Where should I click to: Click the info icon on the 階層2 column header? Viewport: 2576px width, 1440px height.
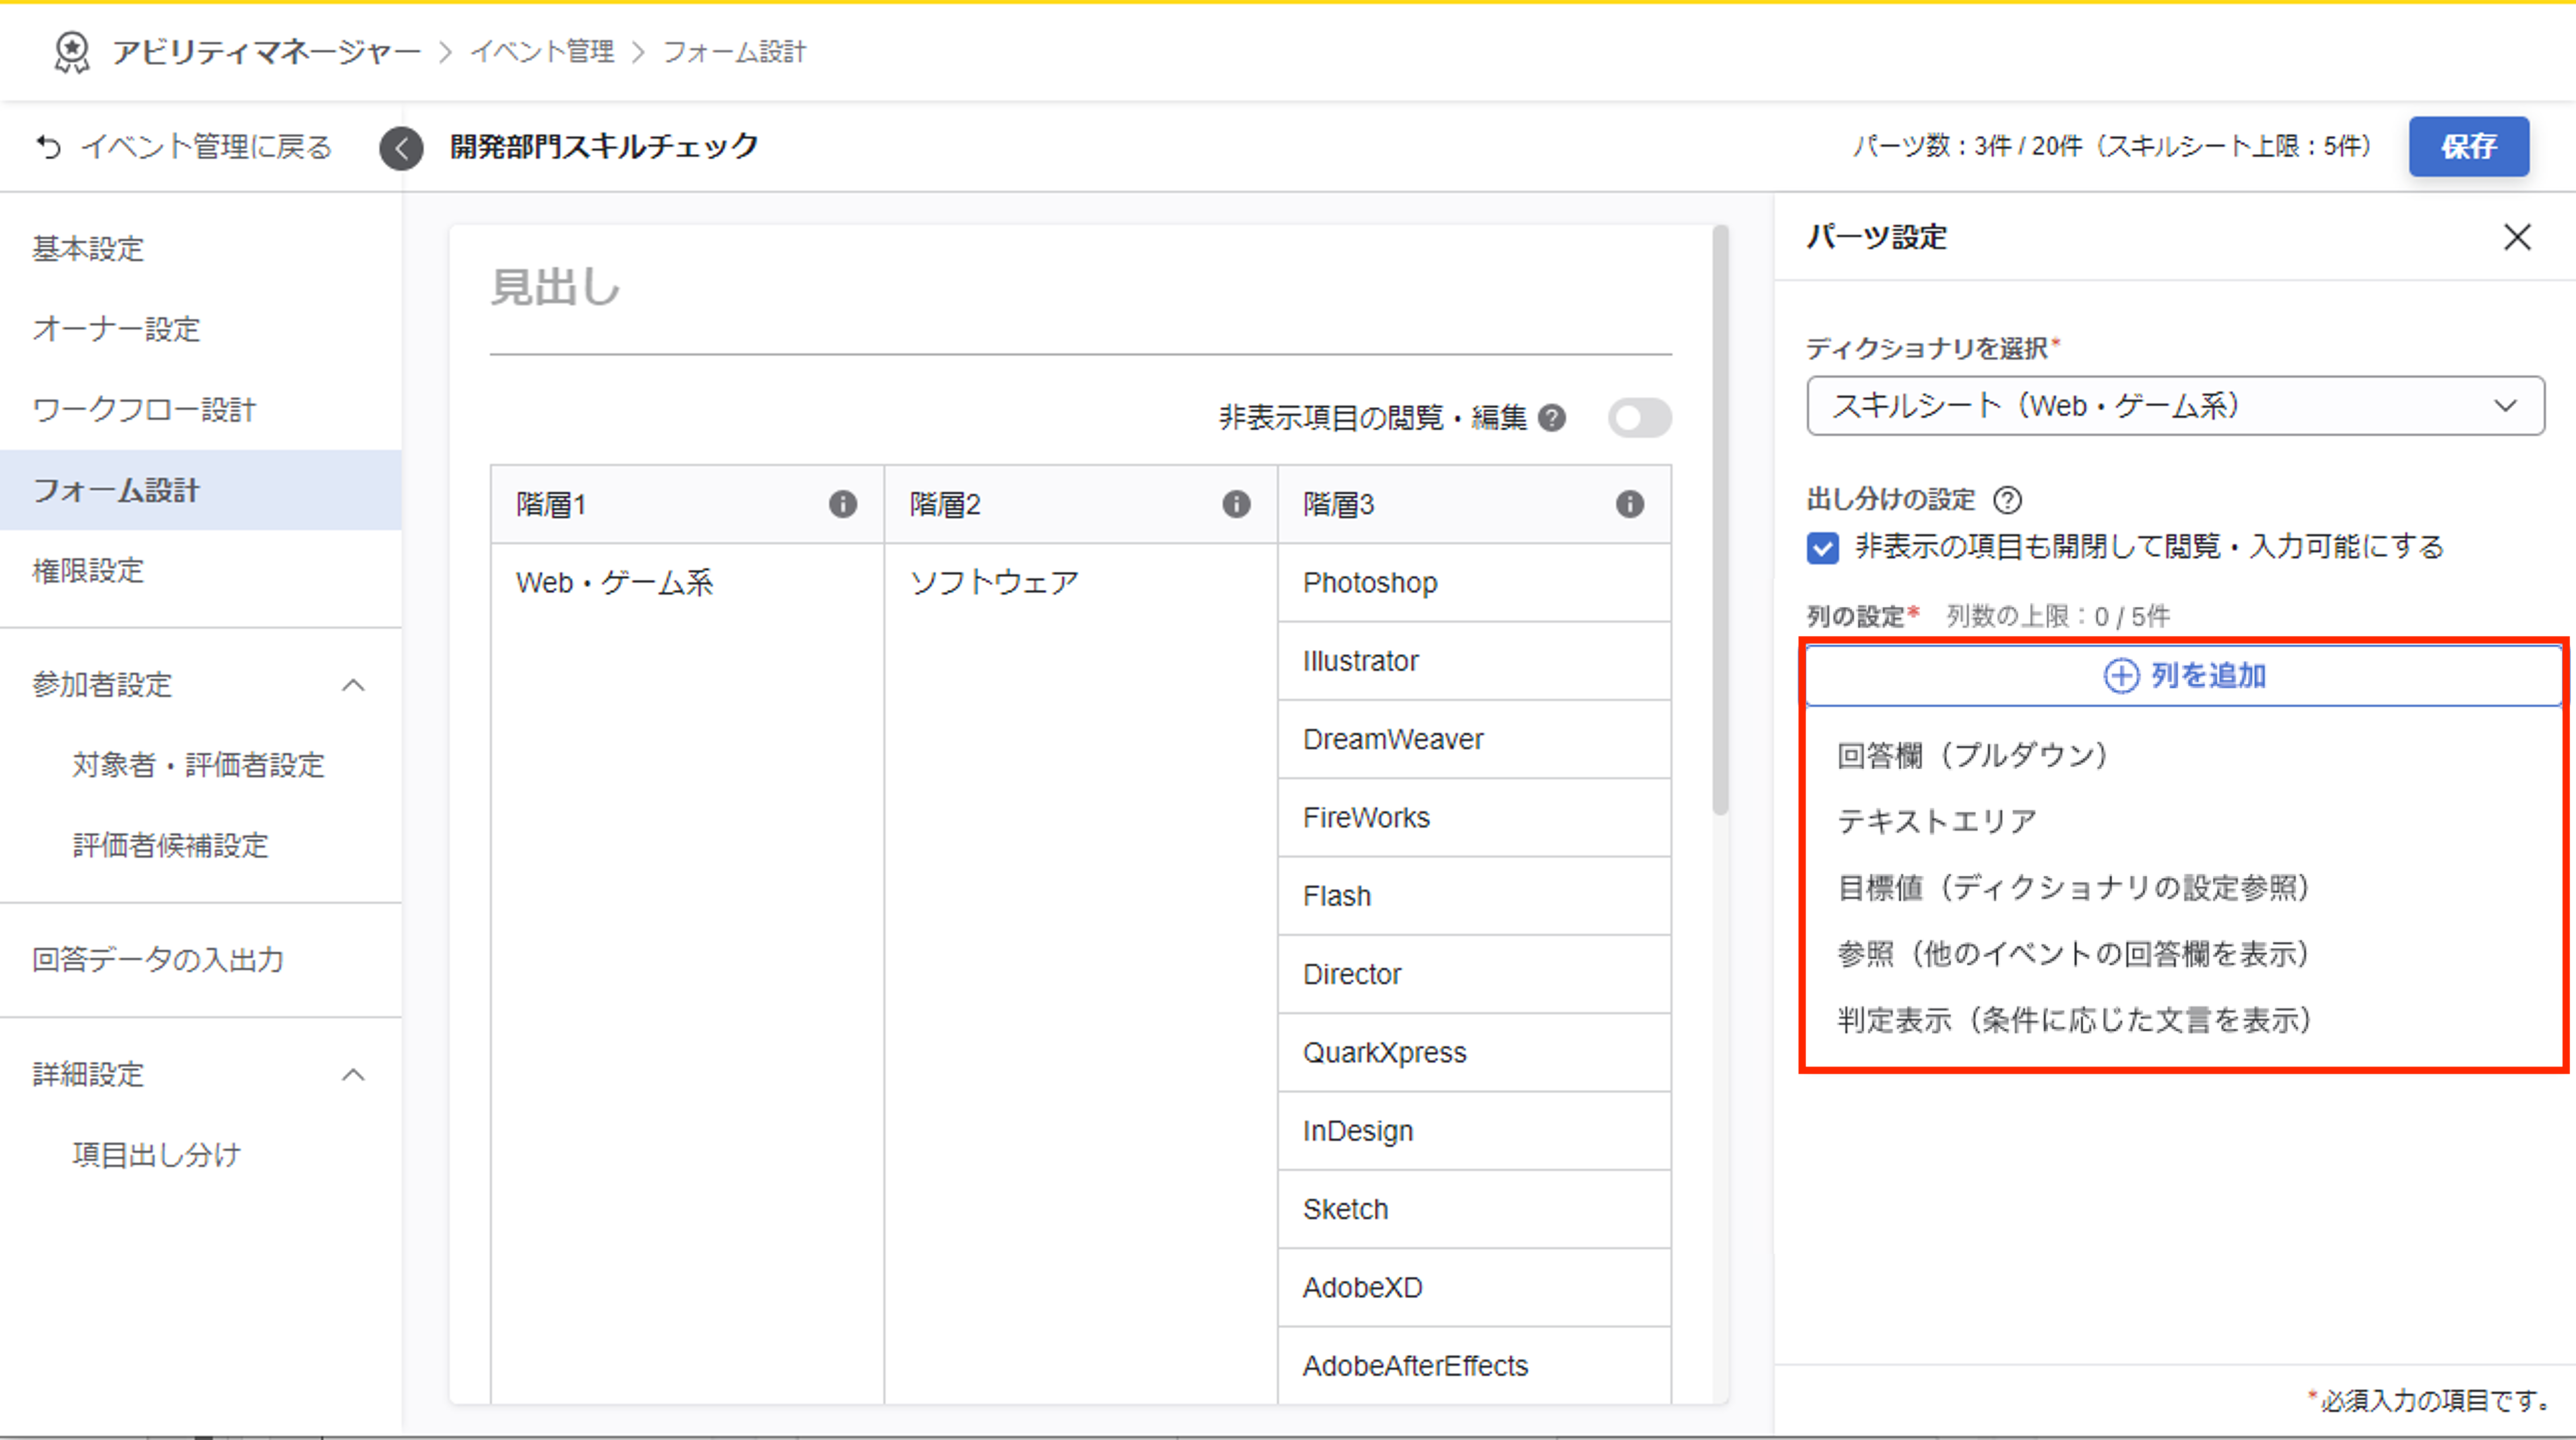[1236, 504]
